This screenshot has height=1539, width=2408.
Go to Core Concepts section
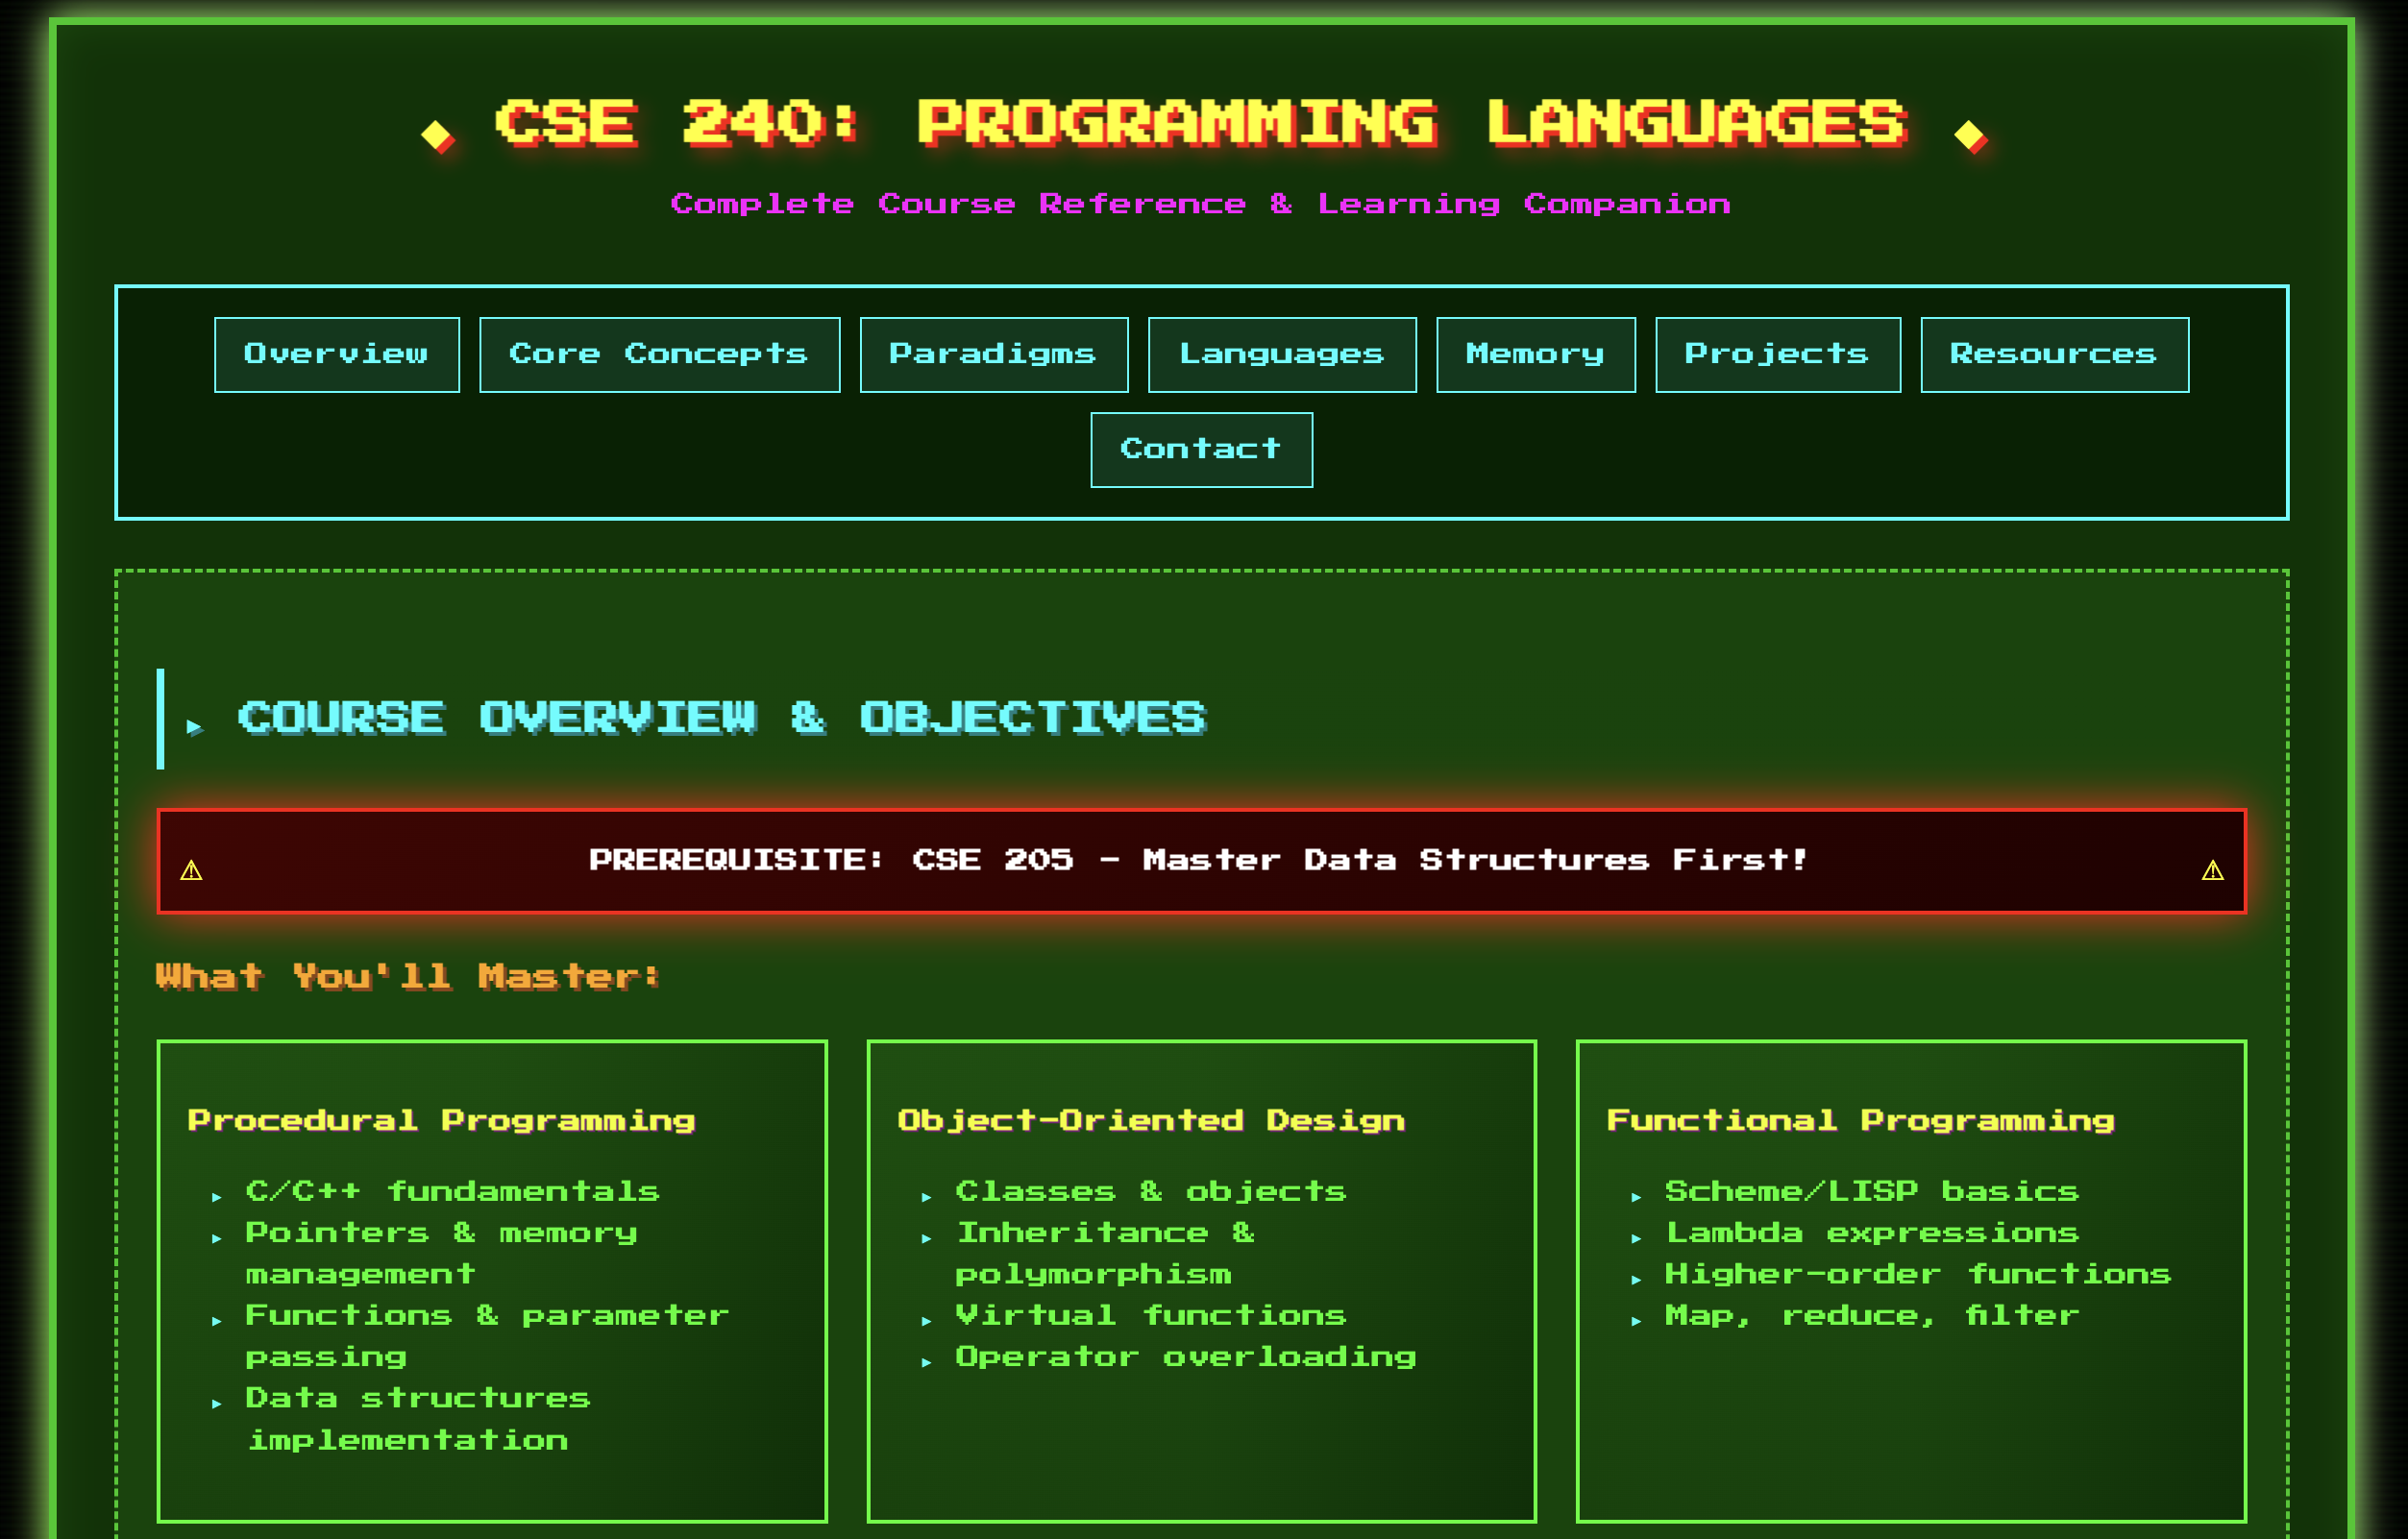pyautogui.click(x=659, y=355)
